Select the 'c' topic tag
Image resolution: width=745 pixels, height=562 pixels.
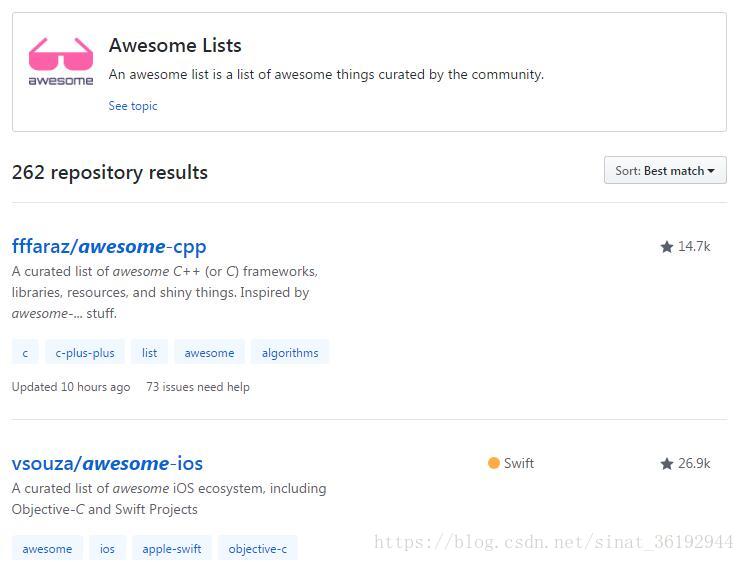(x=25, y=353)
